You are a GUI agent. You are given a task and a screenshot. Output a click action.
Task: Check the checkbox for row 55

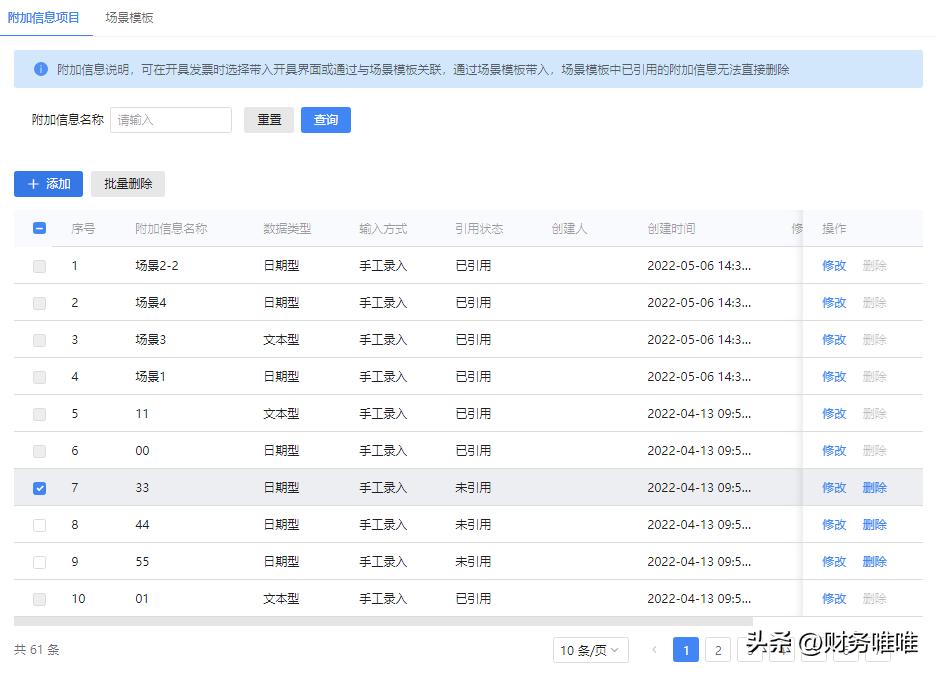point(39,562)
